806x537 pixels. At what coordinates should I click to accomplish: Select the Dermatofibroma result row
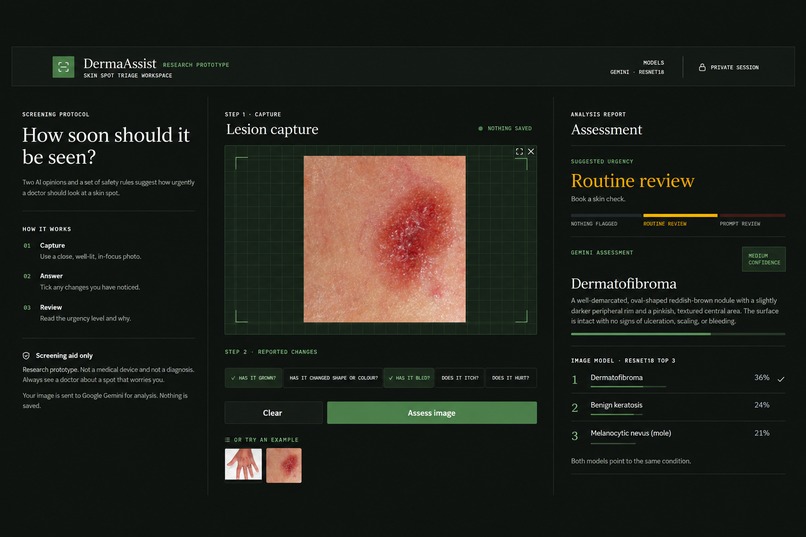click(x=678, y=379)
